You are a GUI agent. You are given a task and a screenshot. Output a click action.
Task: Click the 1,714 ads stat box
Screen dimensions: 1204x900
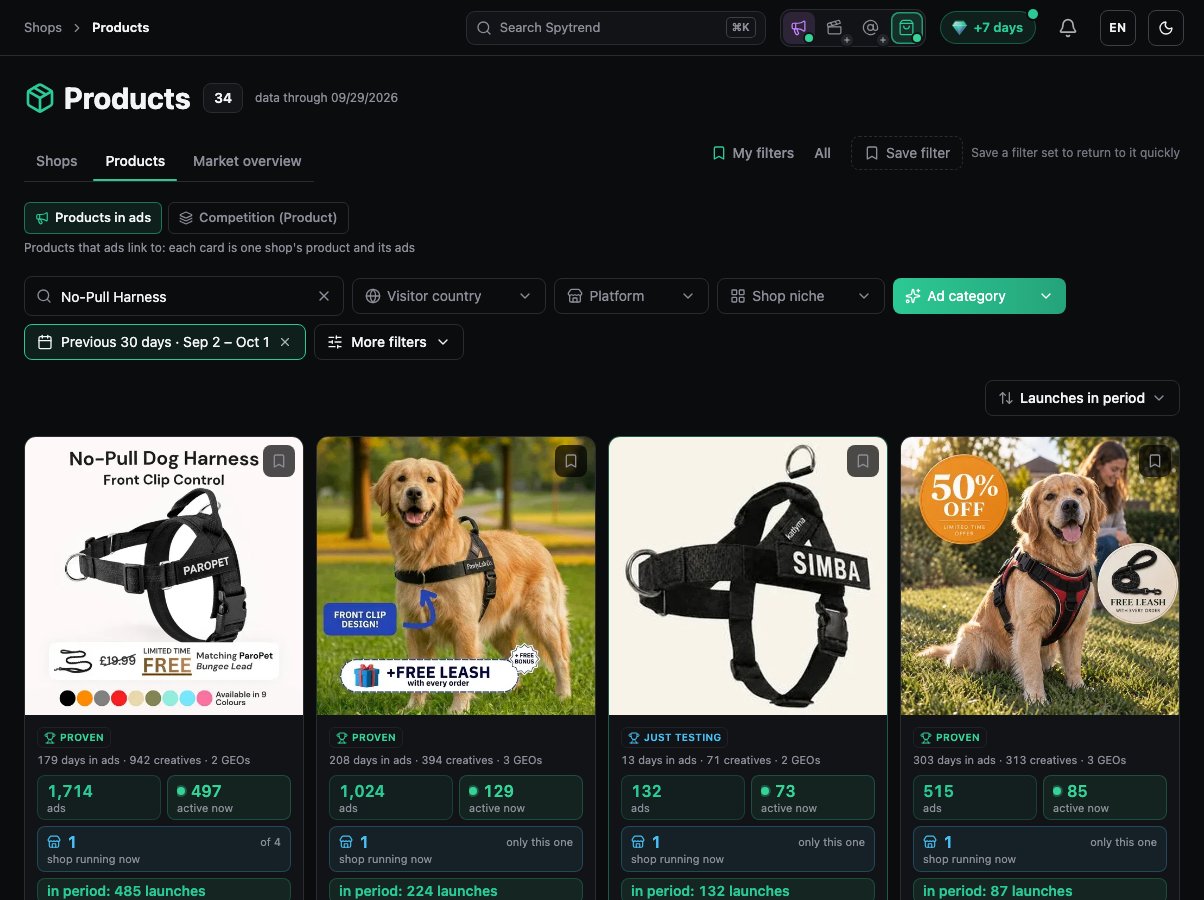(x=99, y=798)
